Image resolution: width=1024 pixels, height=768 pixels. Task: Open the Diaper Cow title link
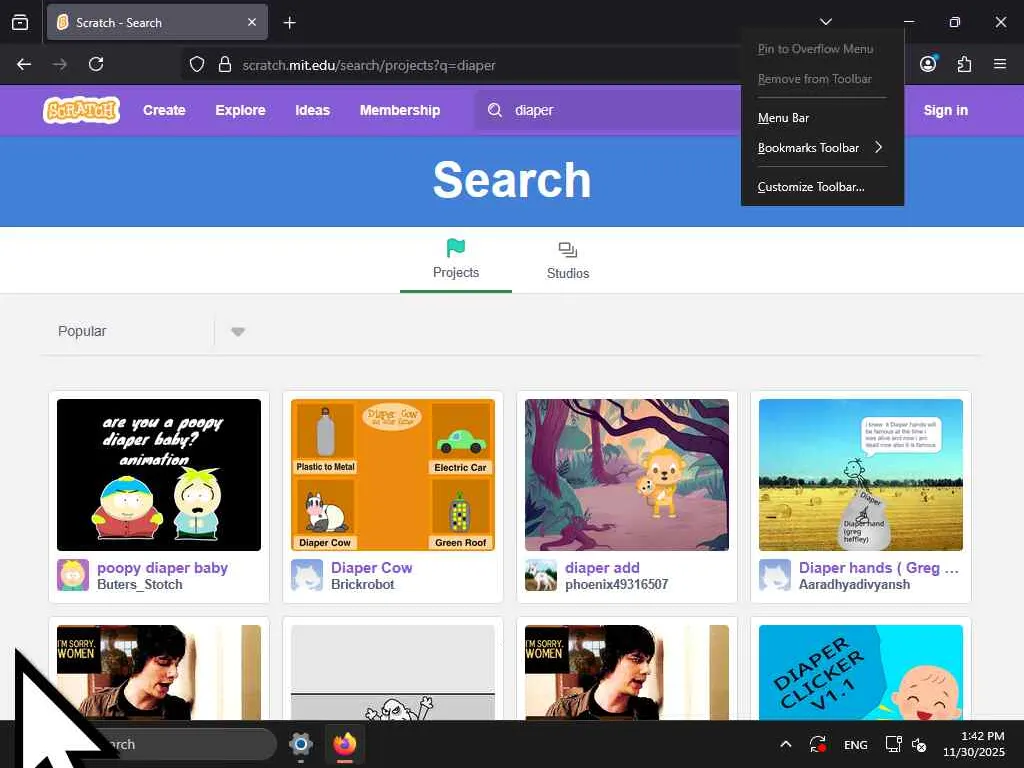coord(372,568)
